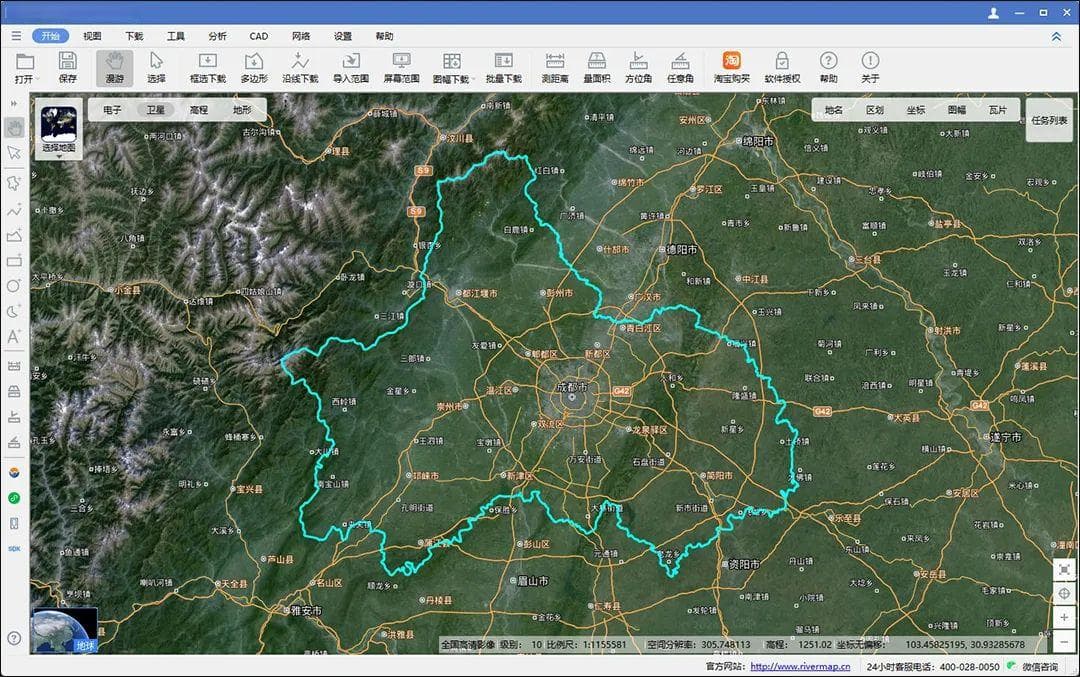Open the 分析 menu tab

(218, 36)
